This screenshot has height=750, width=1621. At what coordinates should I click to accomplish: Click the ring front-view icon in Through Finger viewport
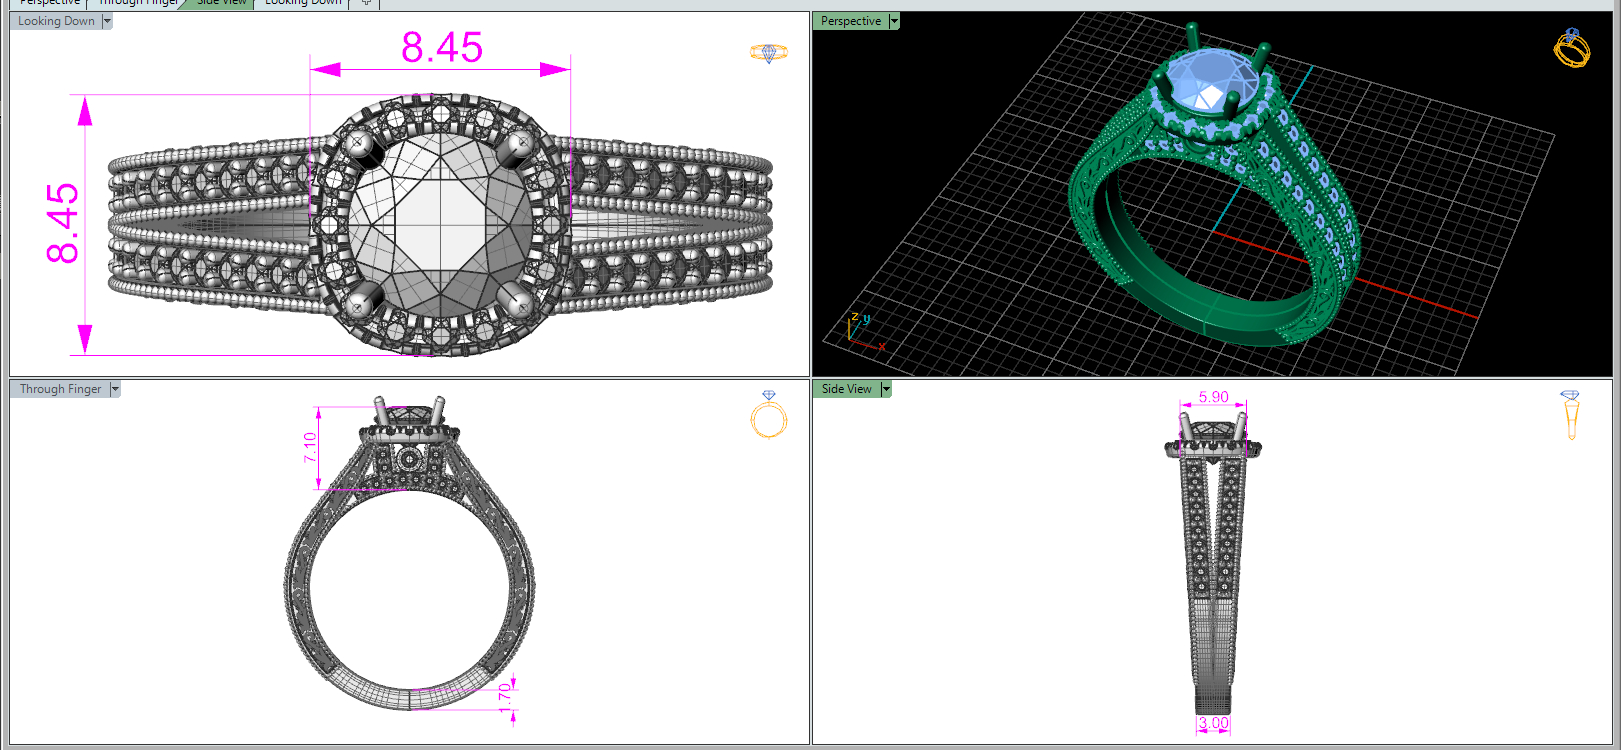pos(768,415)
